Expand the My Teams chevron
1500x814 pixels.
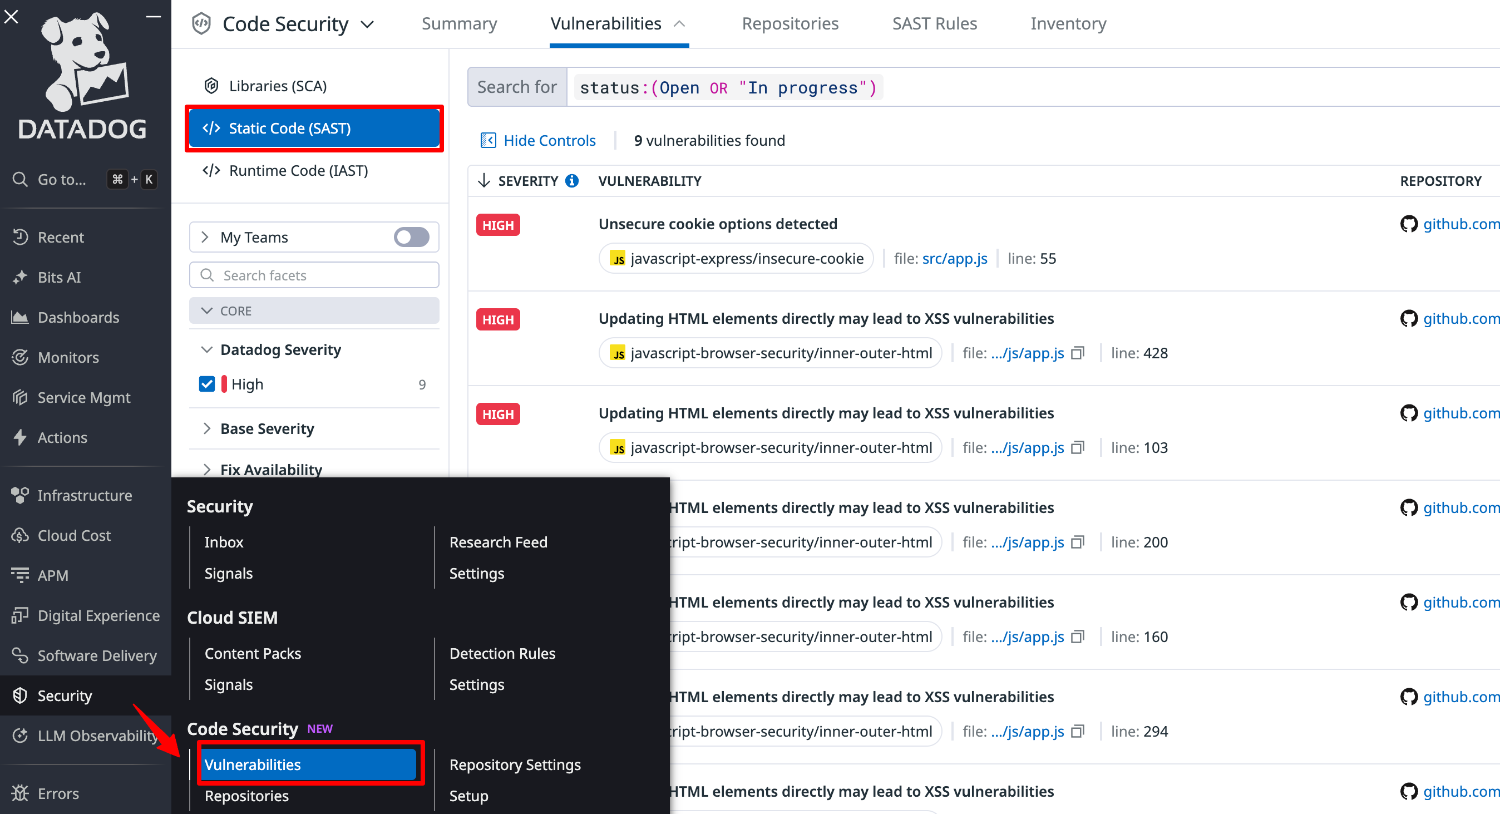pos(205,237)
